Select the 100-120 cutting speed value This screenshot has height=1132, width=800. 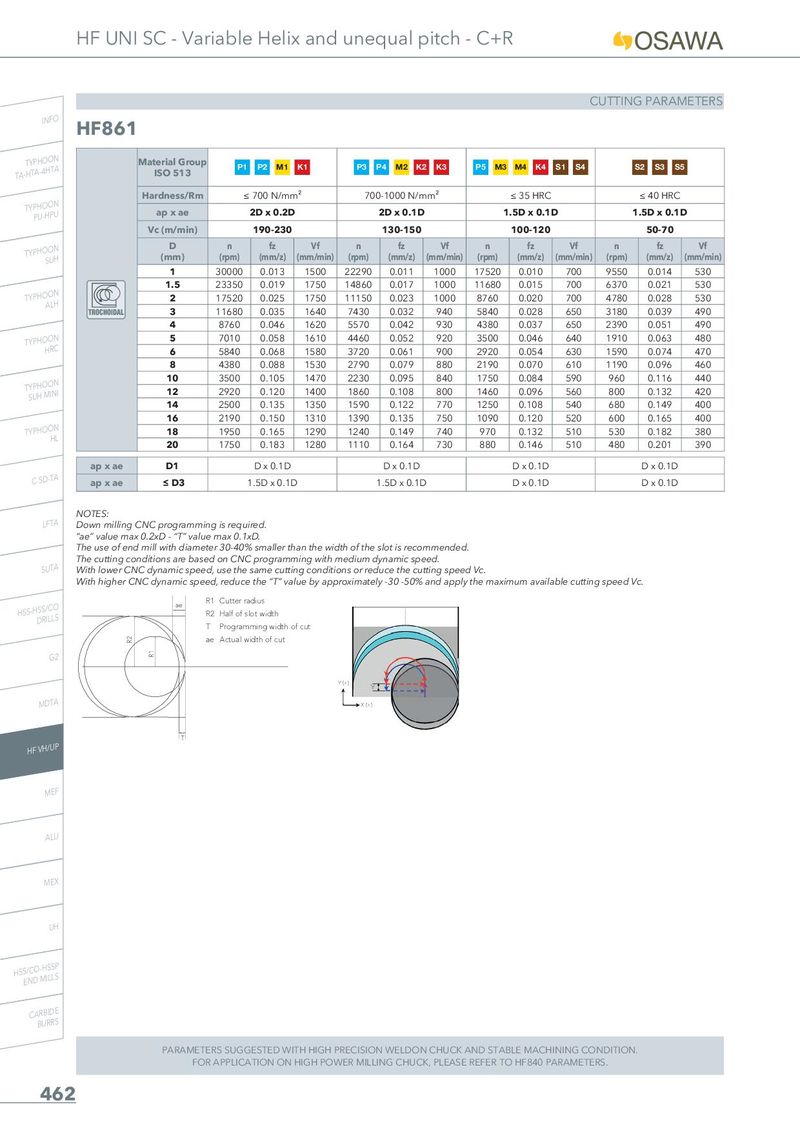point(531,230)
